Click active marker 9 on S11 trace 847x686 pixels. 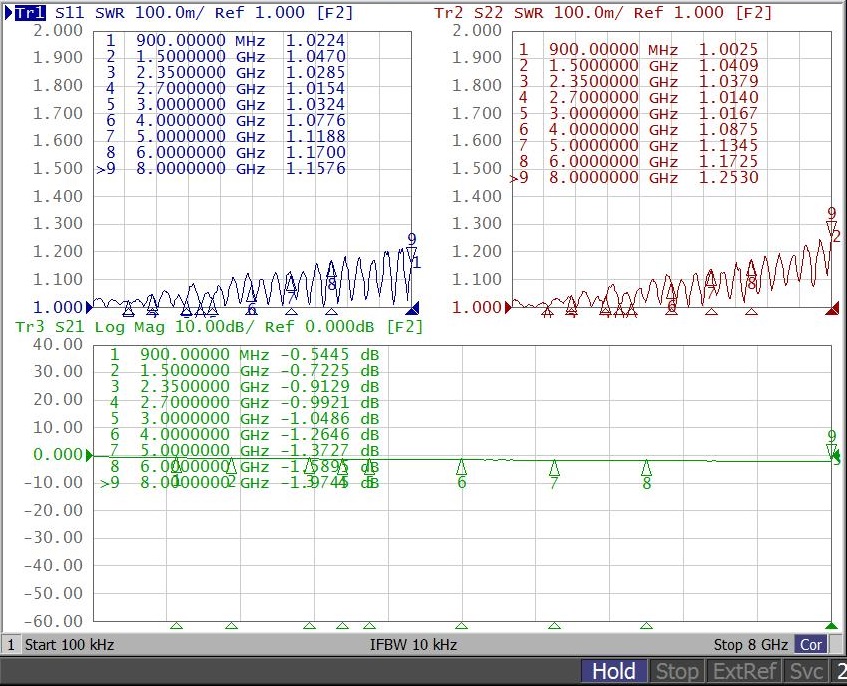(412, 253)
